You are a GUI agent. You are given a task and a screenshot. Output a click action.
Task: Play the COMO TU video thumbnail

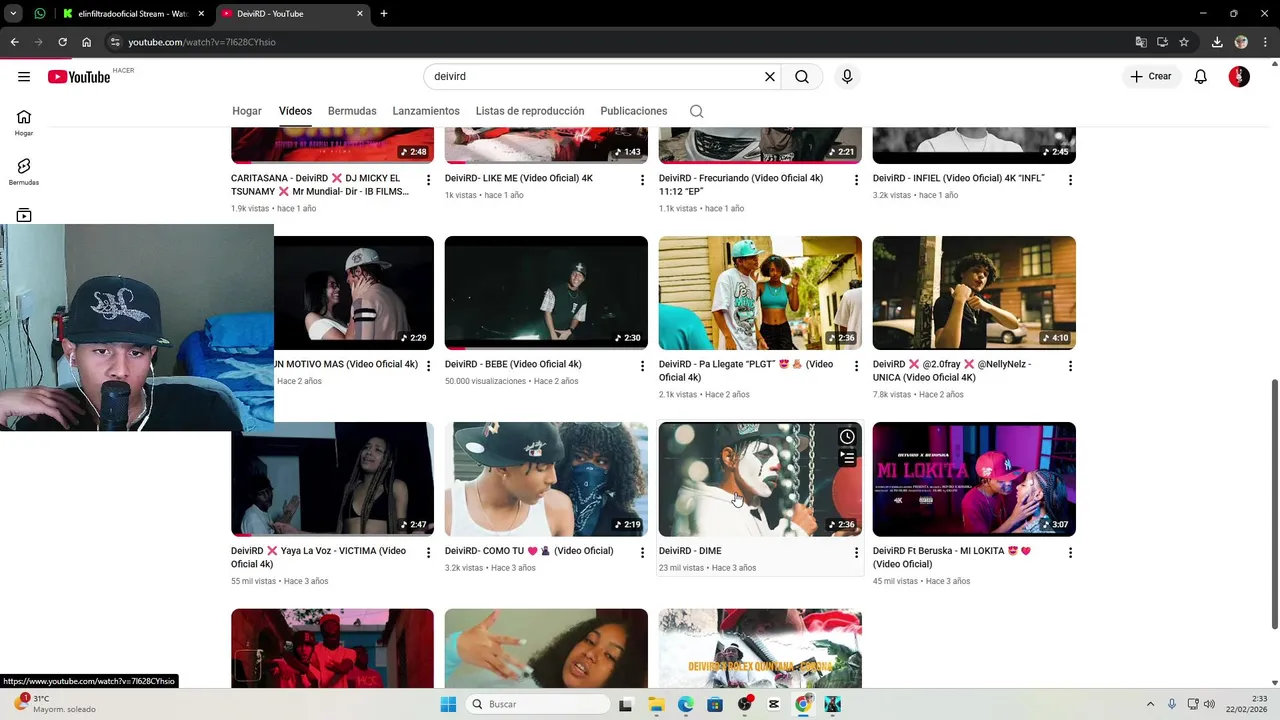pos(546,479)
